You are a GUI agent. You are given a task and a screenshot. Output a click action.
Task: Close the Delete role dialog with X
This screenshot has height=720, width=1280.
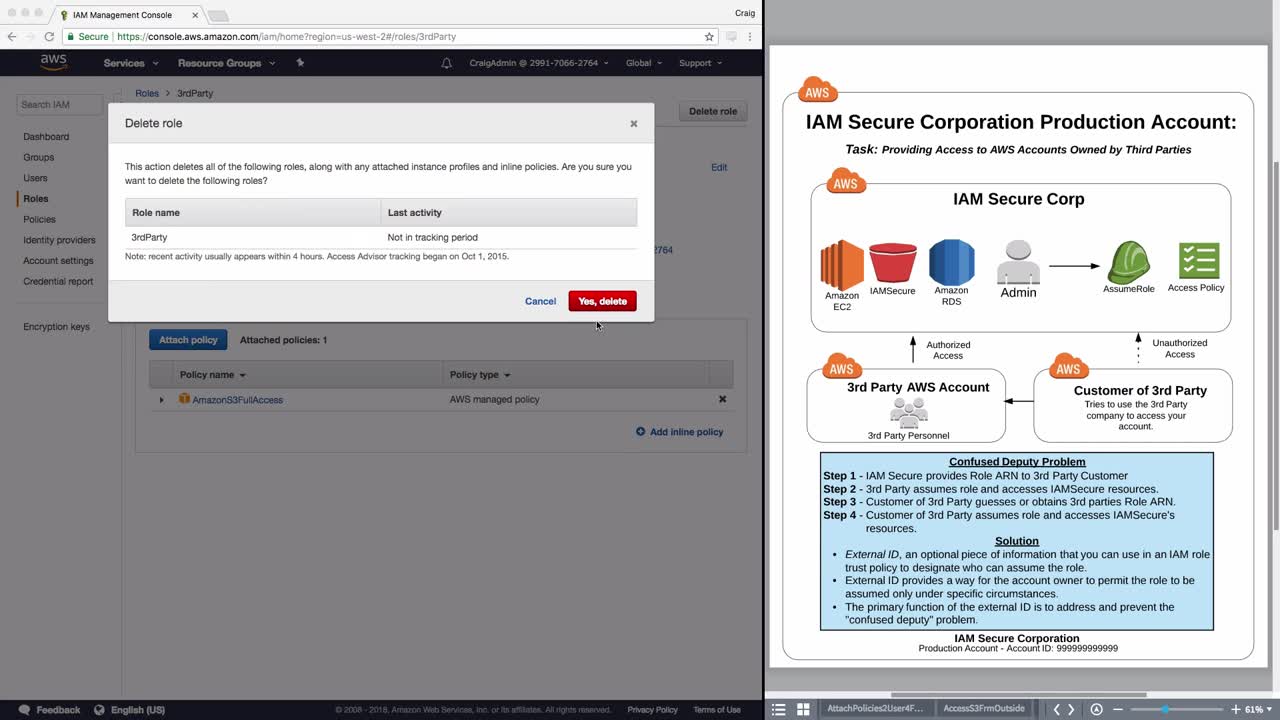coord(633,124)
